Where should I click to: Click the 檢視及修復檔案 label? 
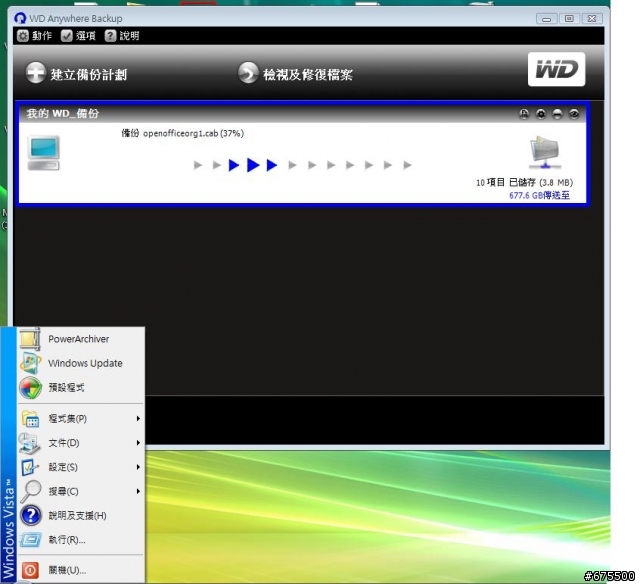308,75
